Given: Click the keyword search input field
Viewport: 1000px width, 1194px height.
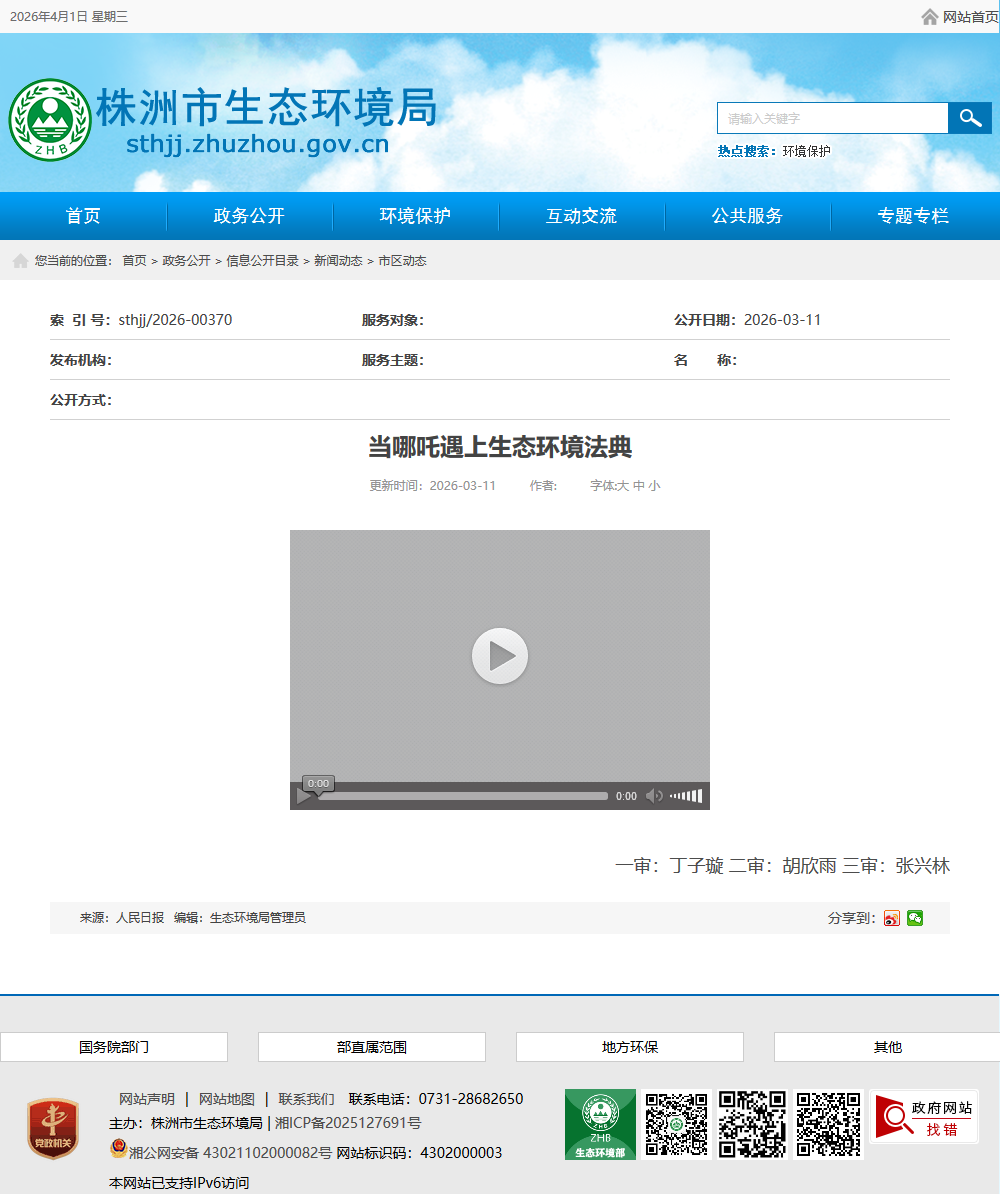Looking at the screenshot, I should tap(832, 118).
